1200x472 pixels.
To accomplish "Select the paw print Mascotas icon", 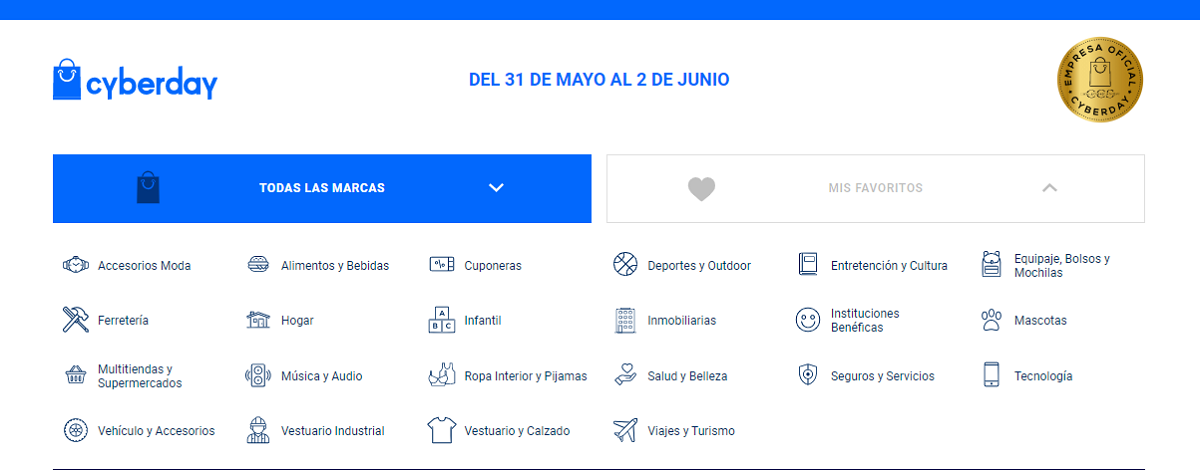I will 991,320.
